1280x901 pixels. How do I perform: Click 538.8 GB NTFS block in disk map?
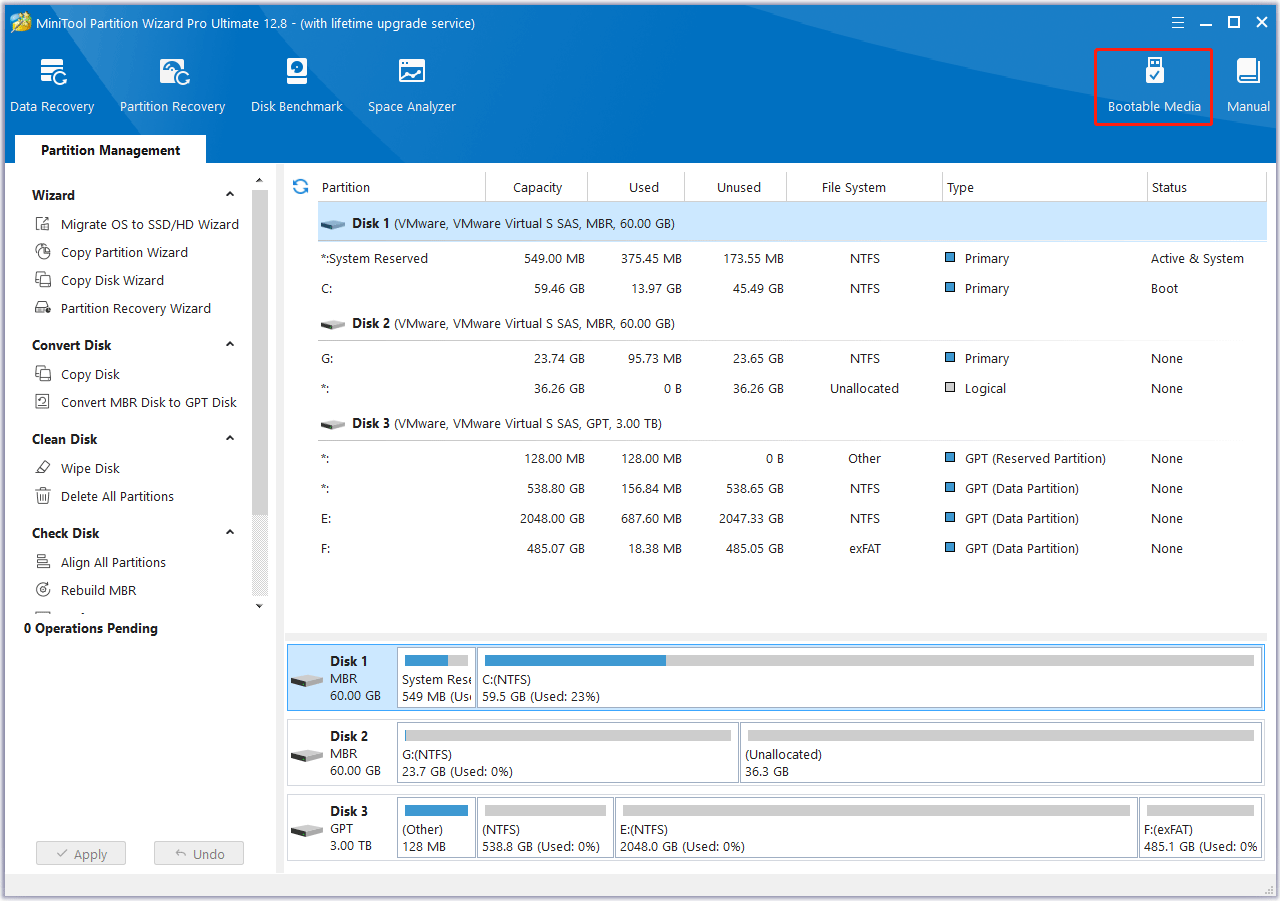click(x=545, y=828)
